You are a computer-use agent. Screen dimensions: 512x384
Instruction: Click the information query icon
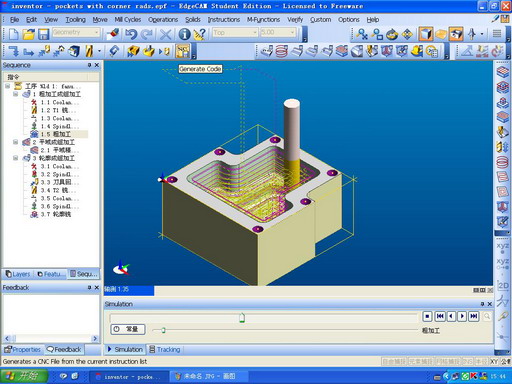(184, 34)
